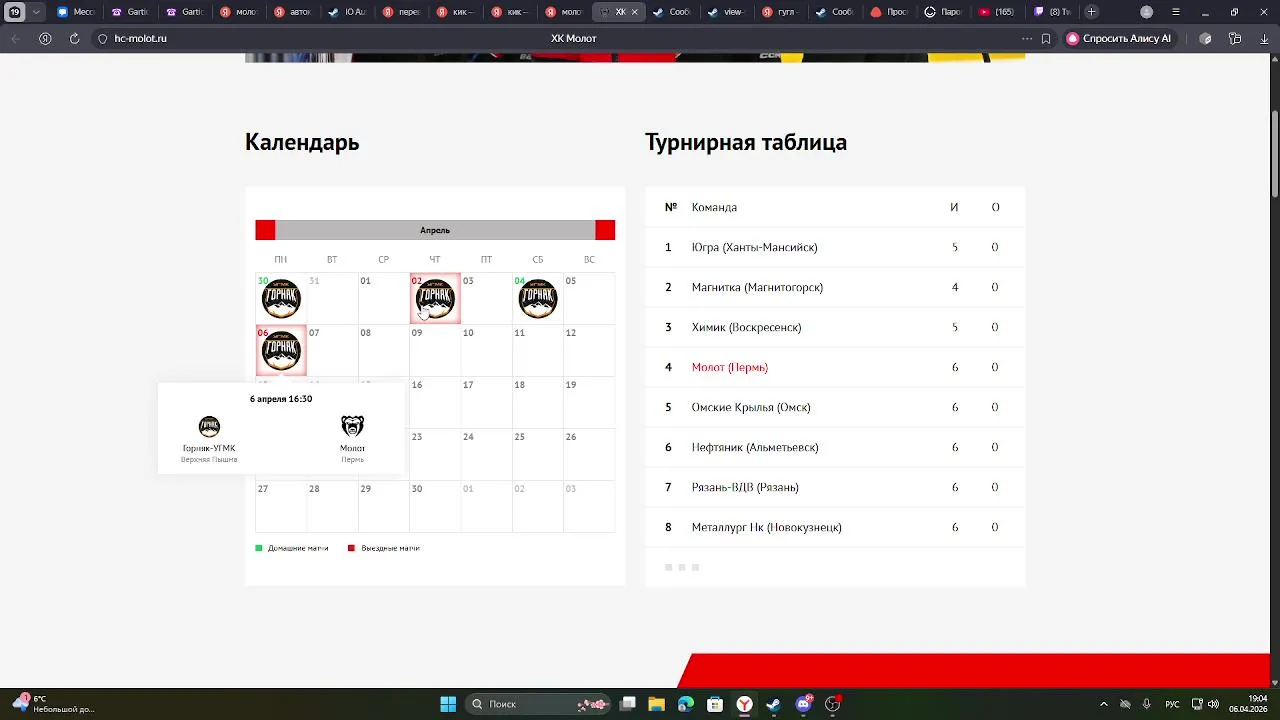1280x720 pixels.
Task: Open the Gornyak match logo on April 02
Action: pos(435,299)
